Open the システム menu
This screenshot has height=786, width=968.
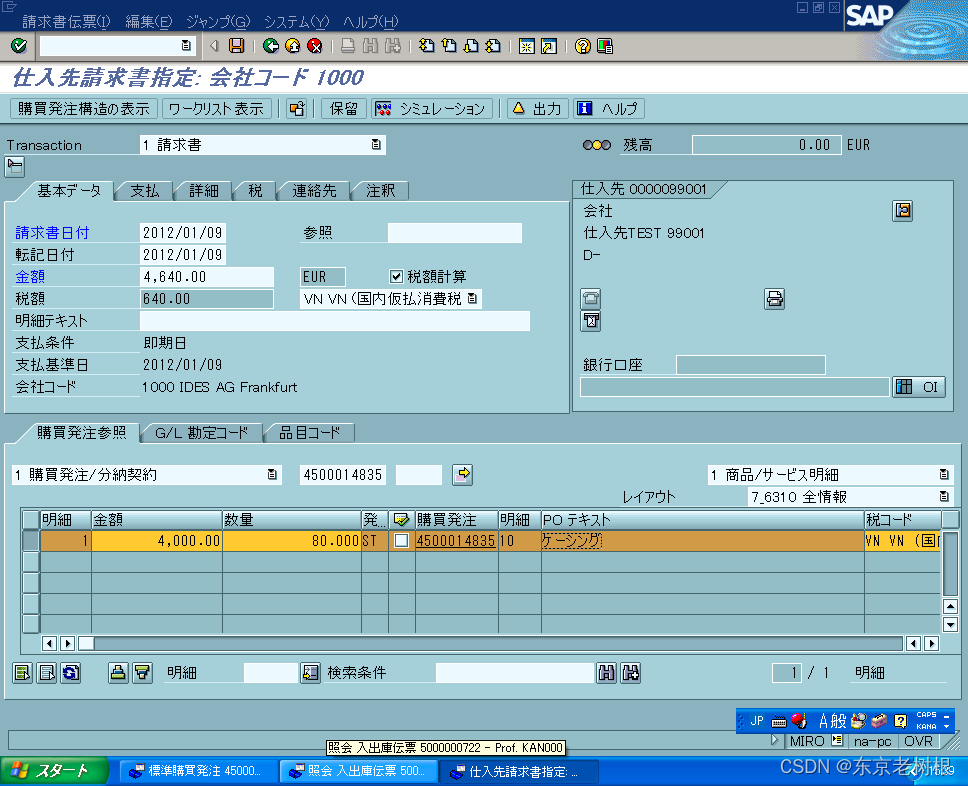[x=287, y=20]
